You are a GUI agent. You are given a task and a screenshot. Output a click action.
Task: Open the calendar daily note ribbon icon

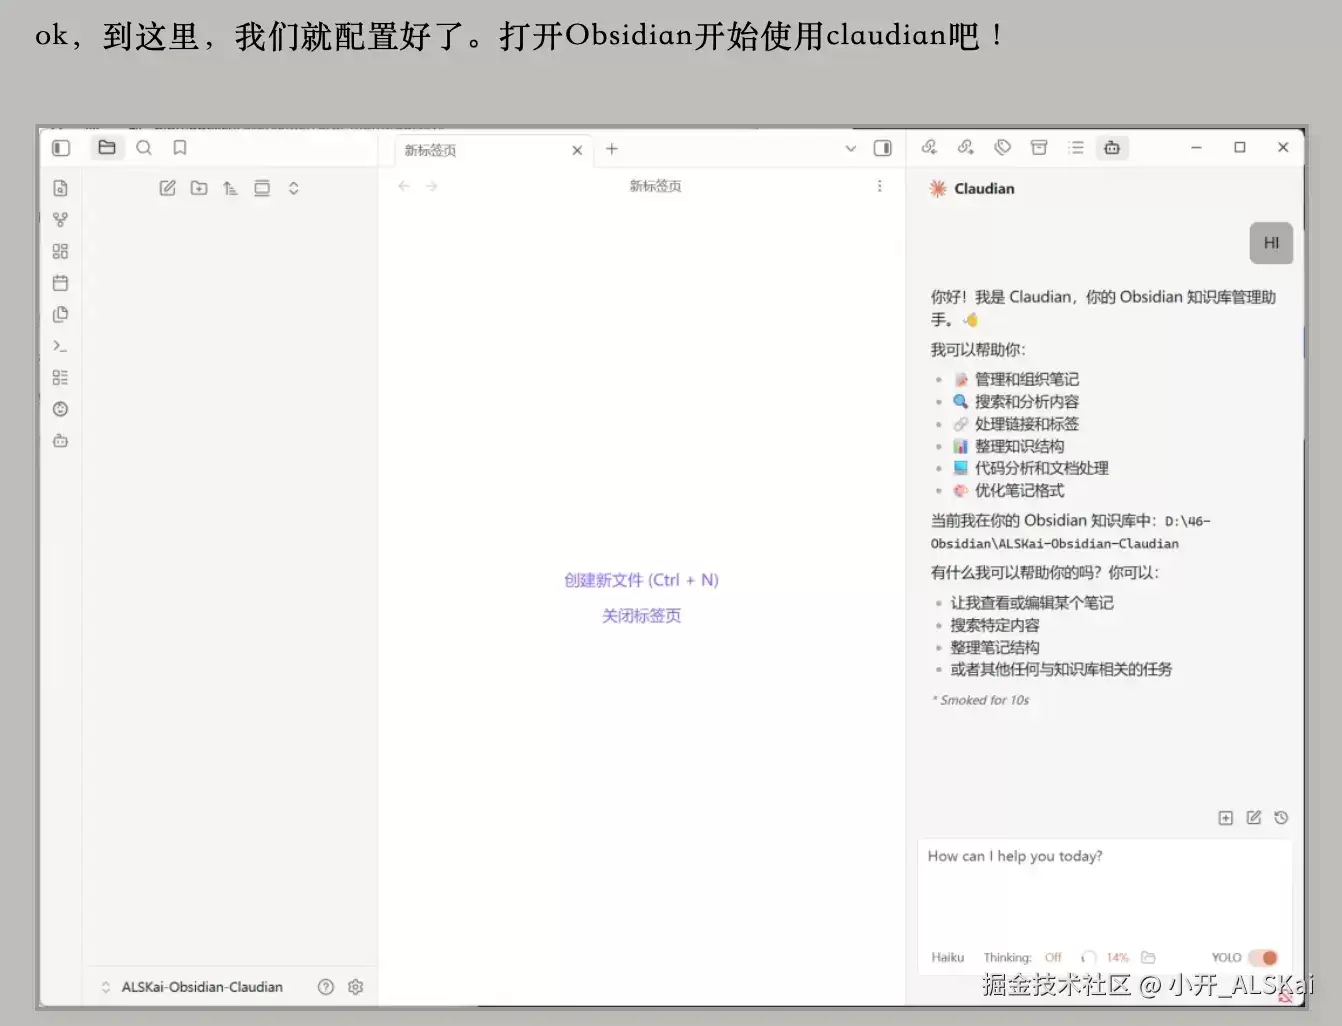tap(60, 283)
